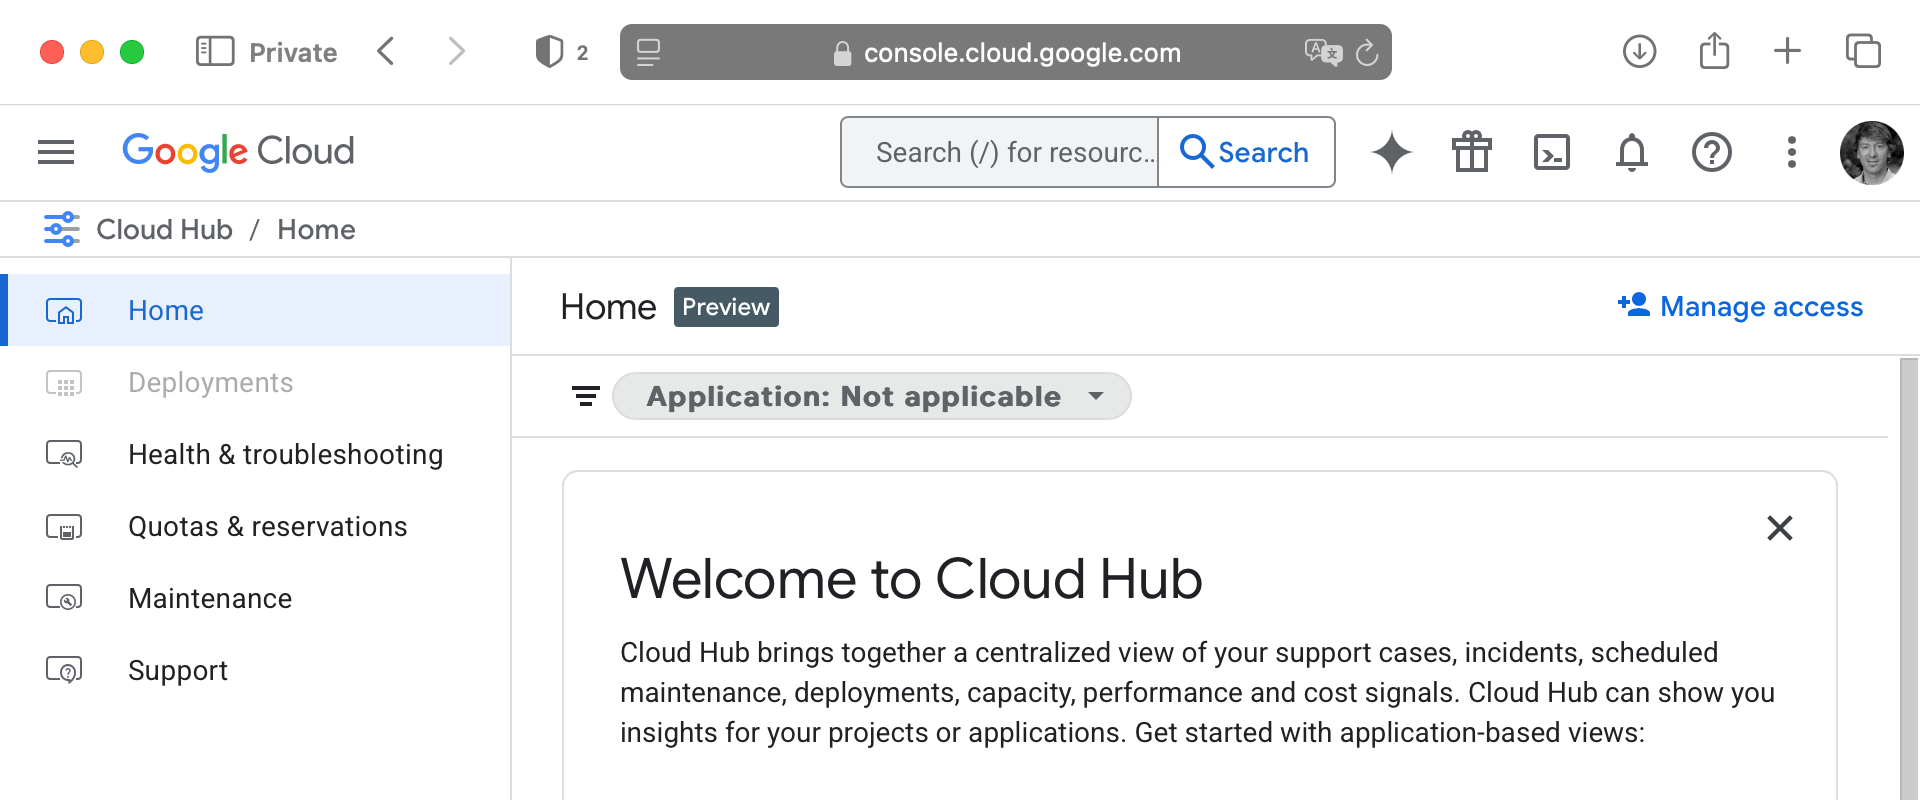Screen dimensions: 1920x800
Task: Open the help question mark menu
Action: point(1711,152)
